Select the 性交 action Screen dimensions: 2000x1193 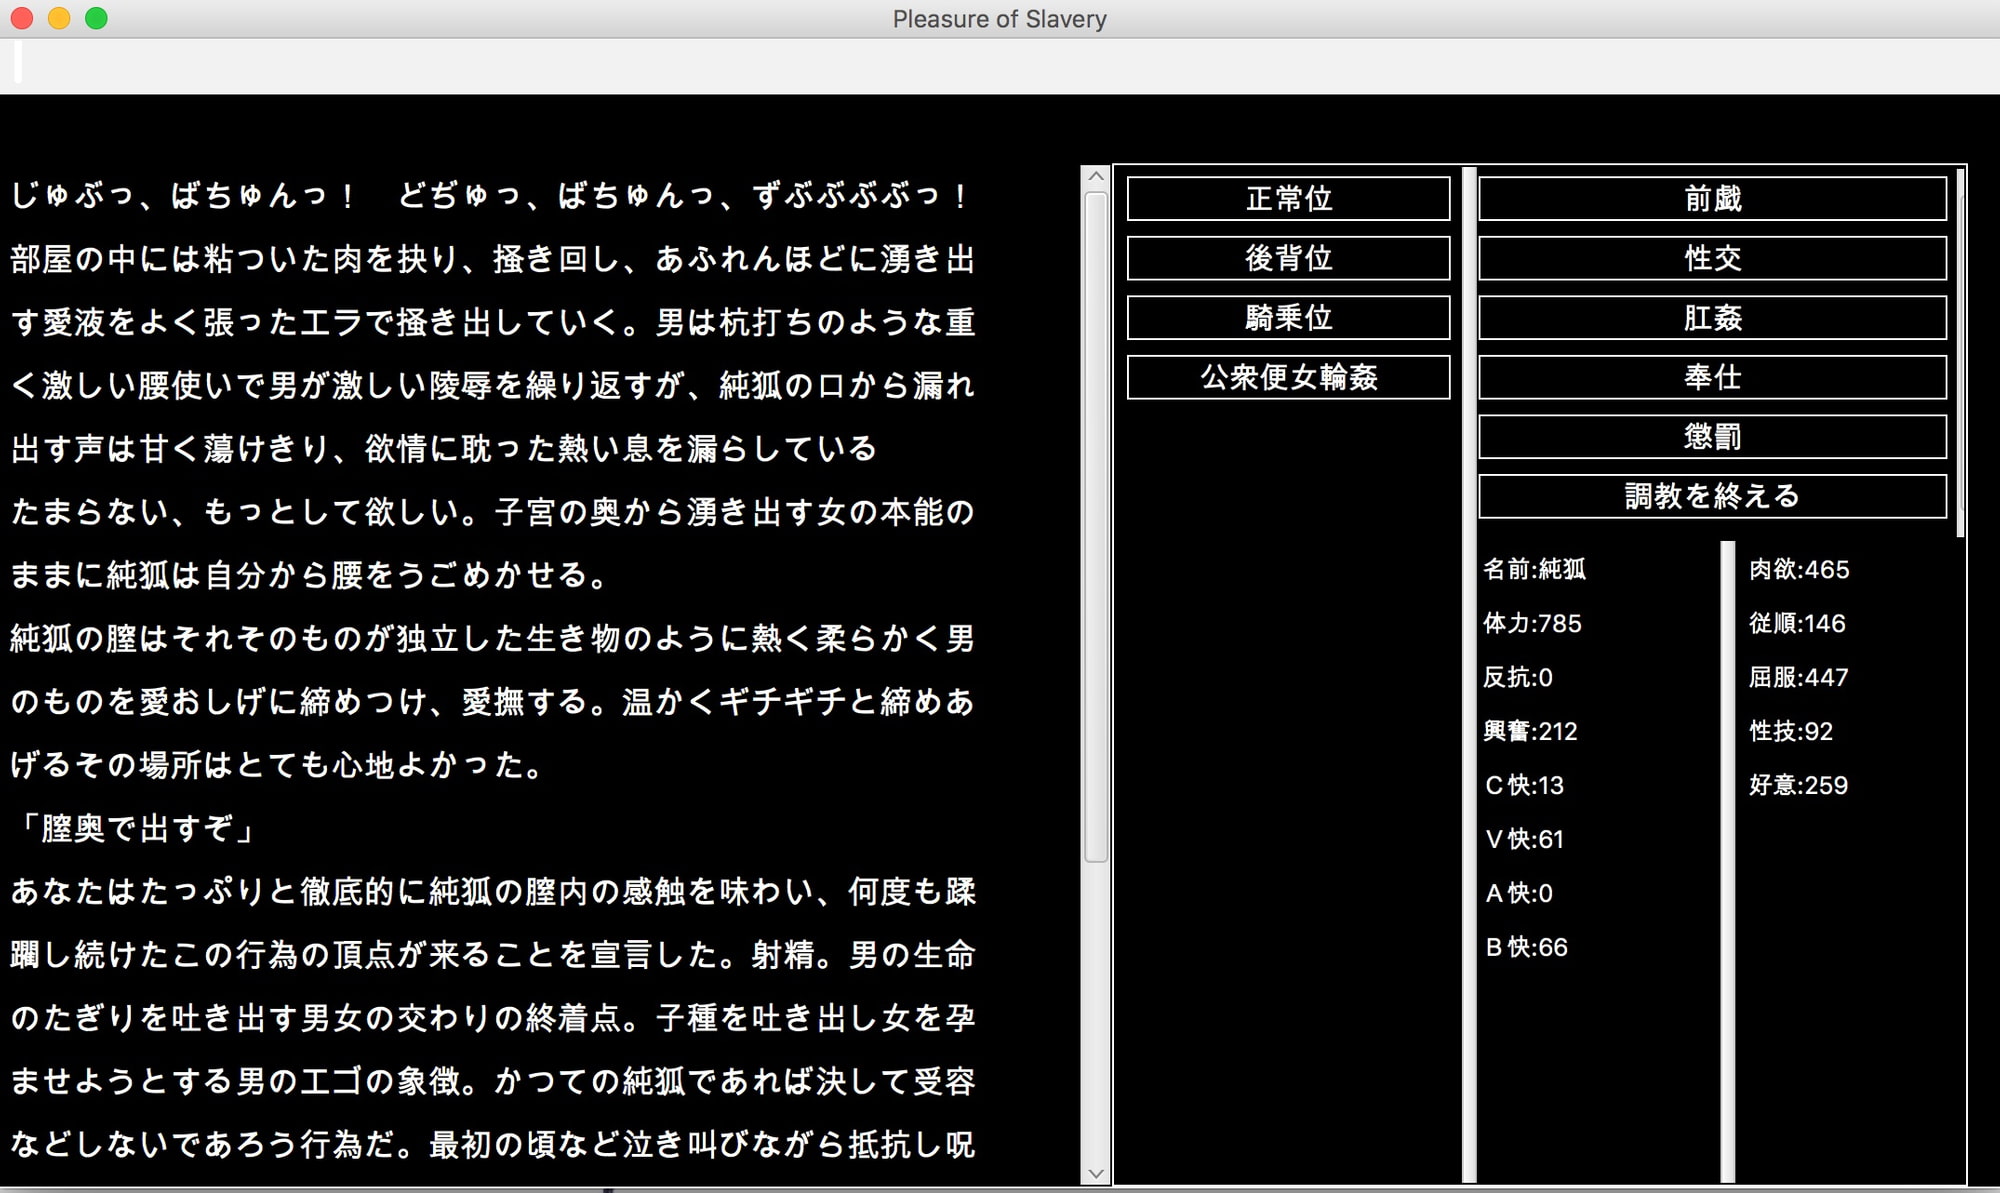pos(1714,259)
